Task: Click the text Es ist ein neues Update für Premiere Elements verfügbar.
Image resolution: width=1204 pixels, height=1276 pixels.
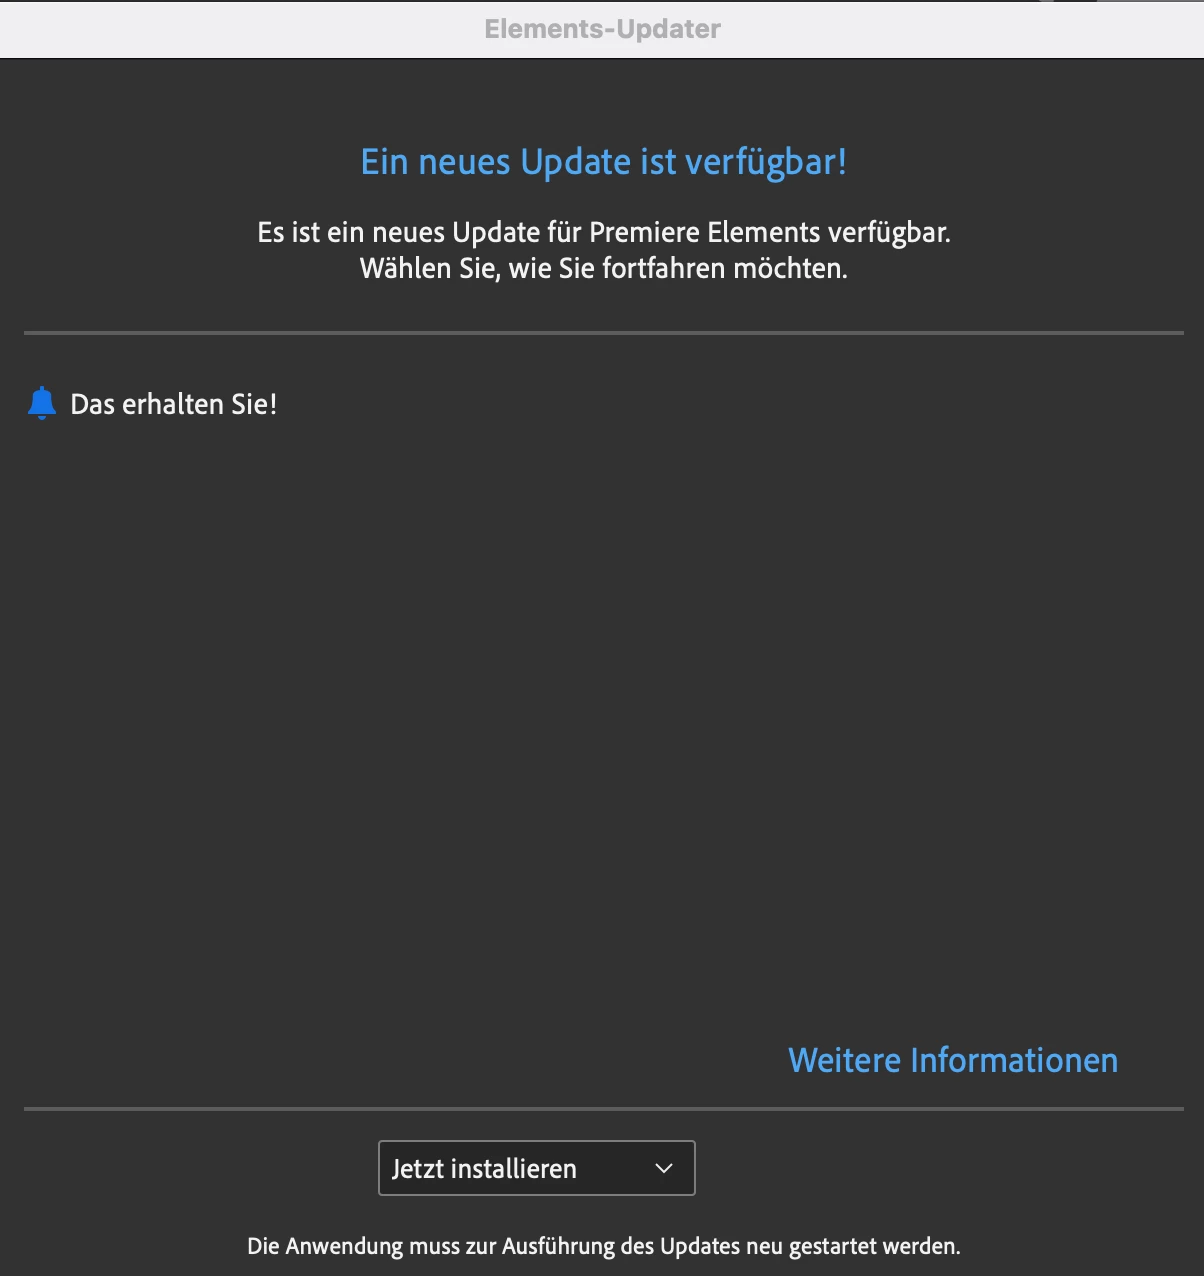Action: 604,232
